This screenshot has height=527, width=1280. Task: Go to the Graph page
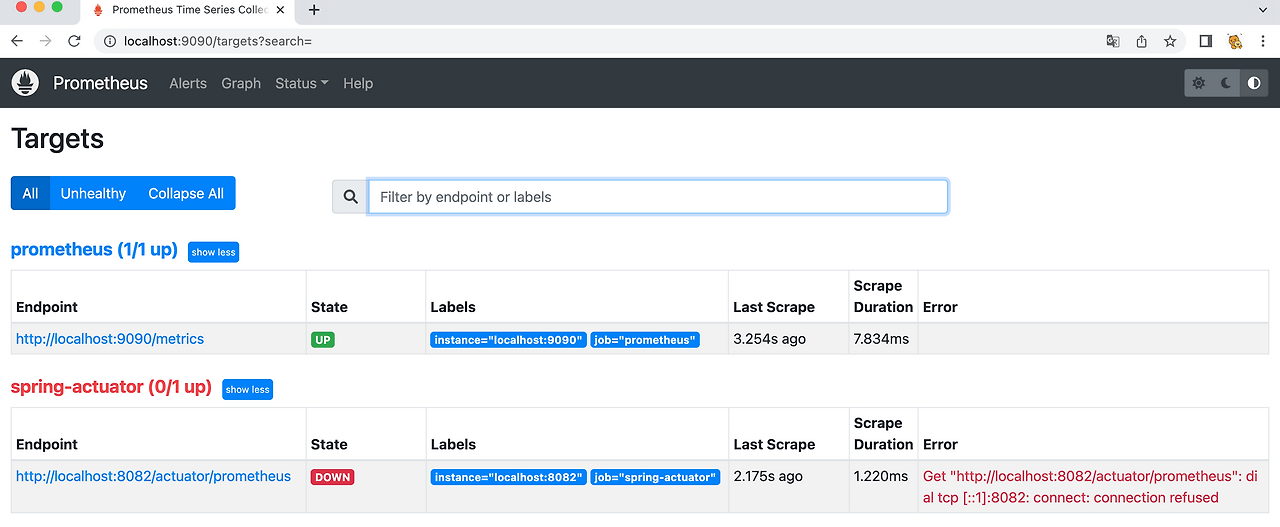pos(241,84)
